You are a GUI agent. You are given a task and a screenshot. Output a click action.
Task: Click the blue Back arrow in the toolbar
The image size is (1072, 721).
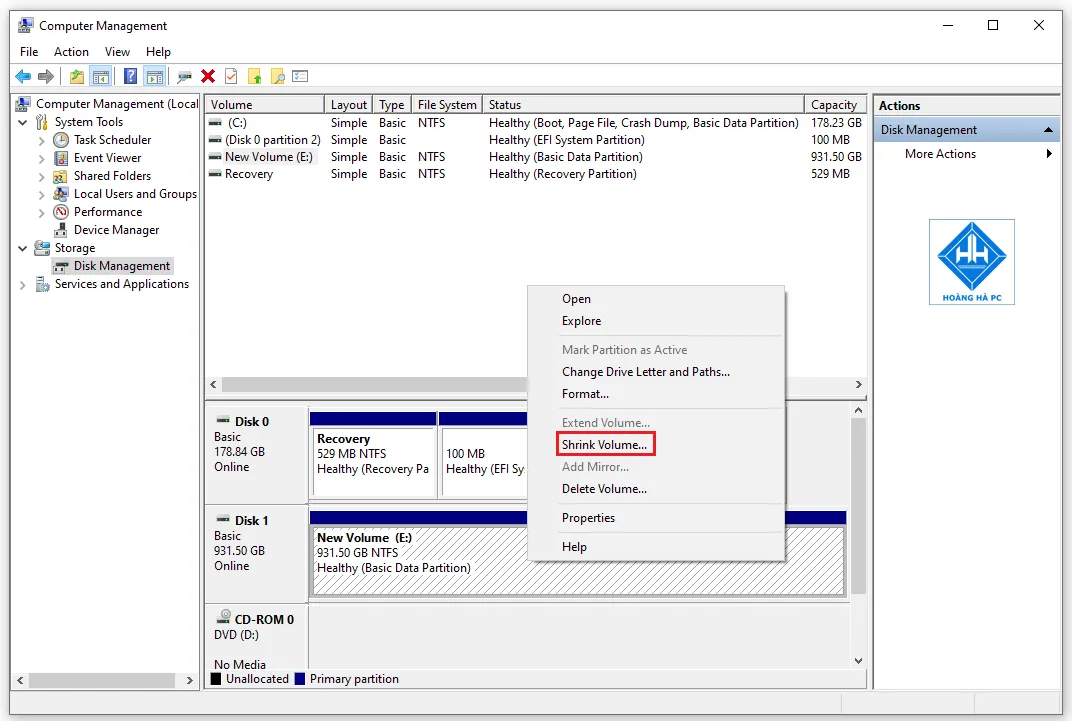pos(23,77)
